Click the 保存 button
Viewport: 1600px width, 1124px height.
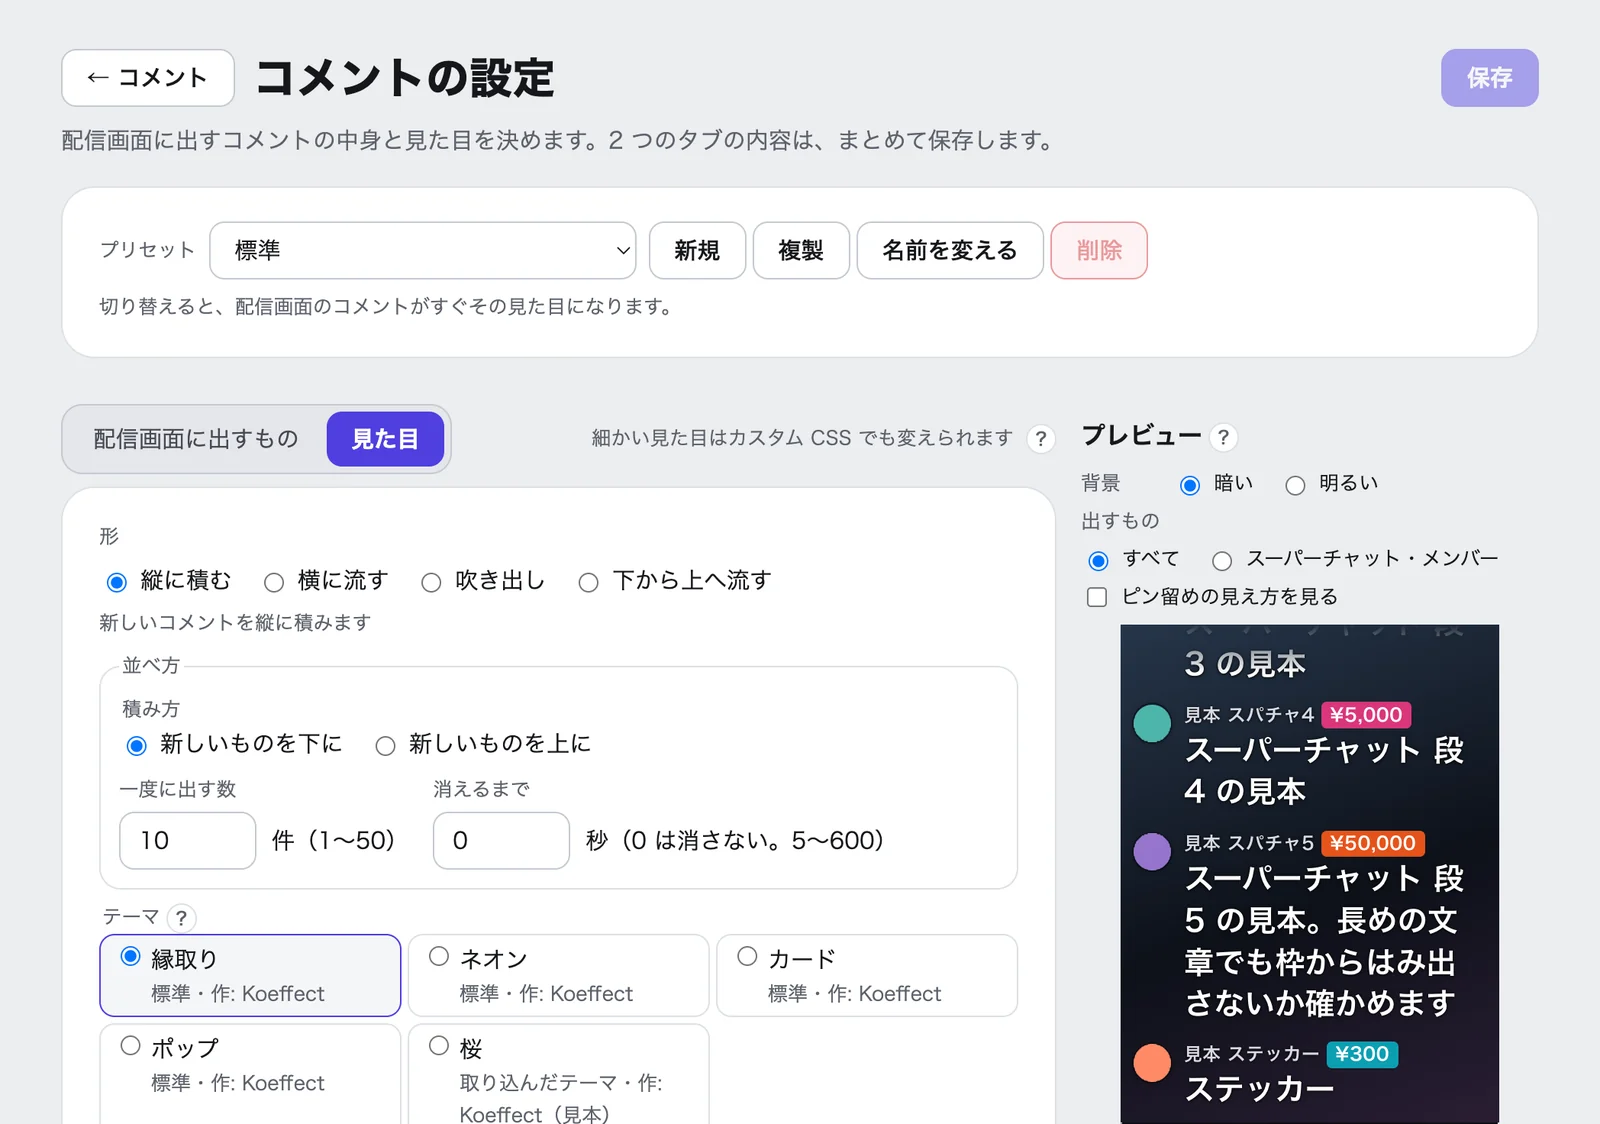coord(1489,78)
